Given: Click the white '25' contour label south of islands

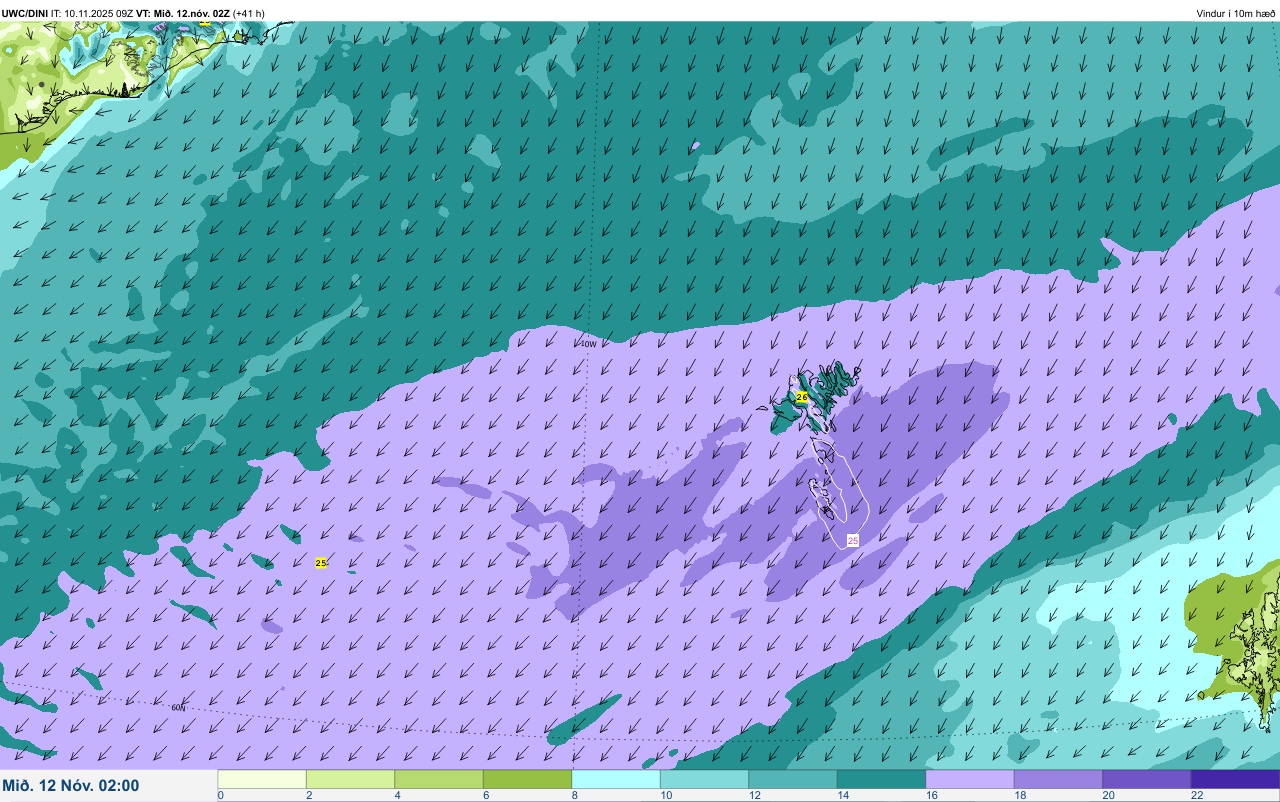Looking at the screenshot, I should point(853,540).
